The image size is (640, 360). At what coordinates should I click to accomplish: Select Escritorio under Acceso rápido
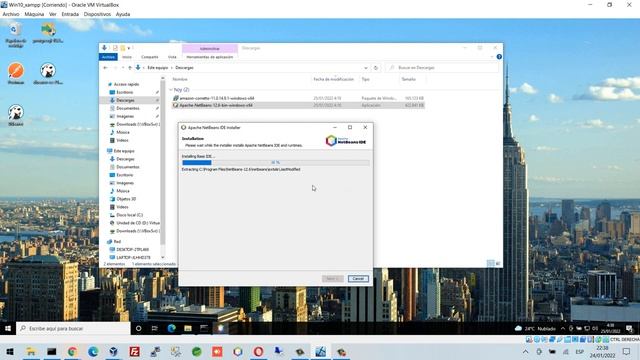124,92
